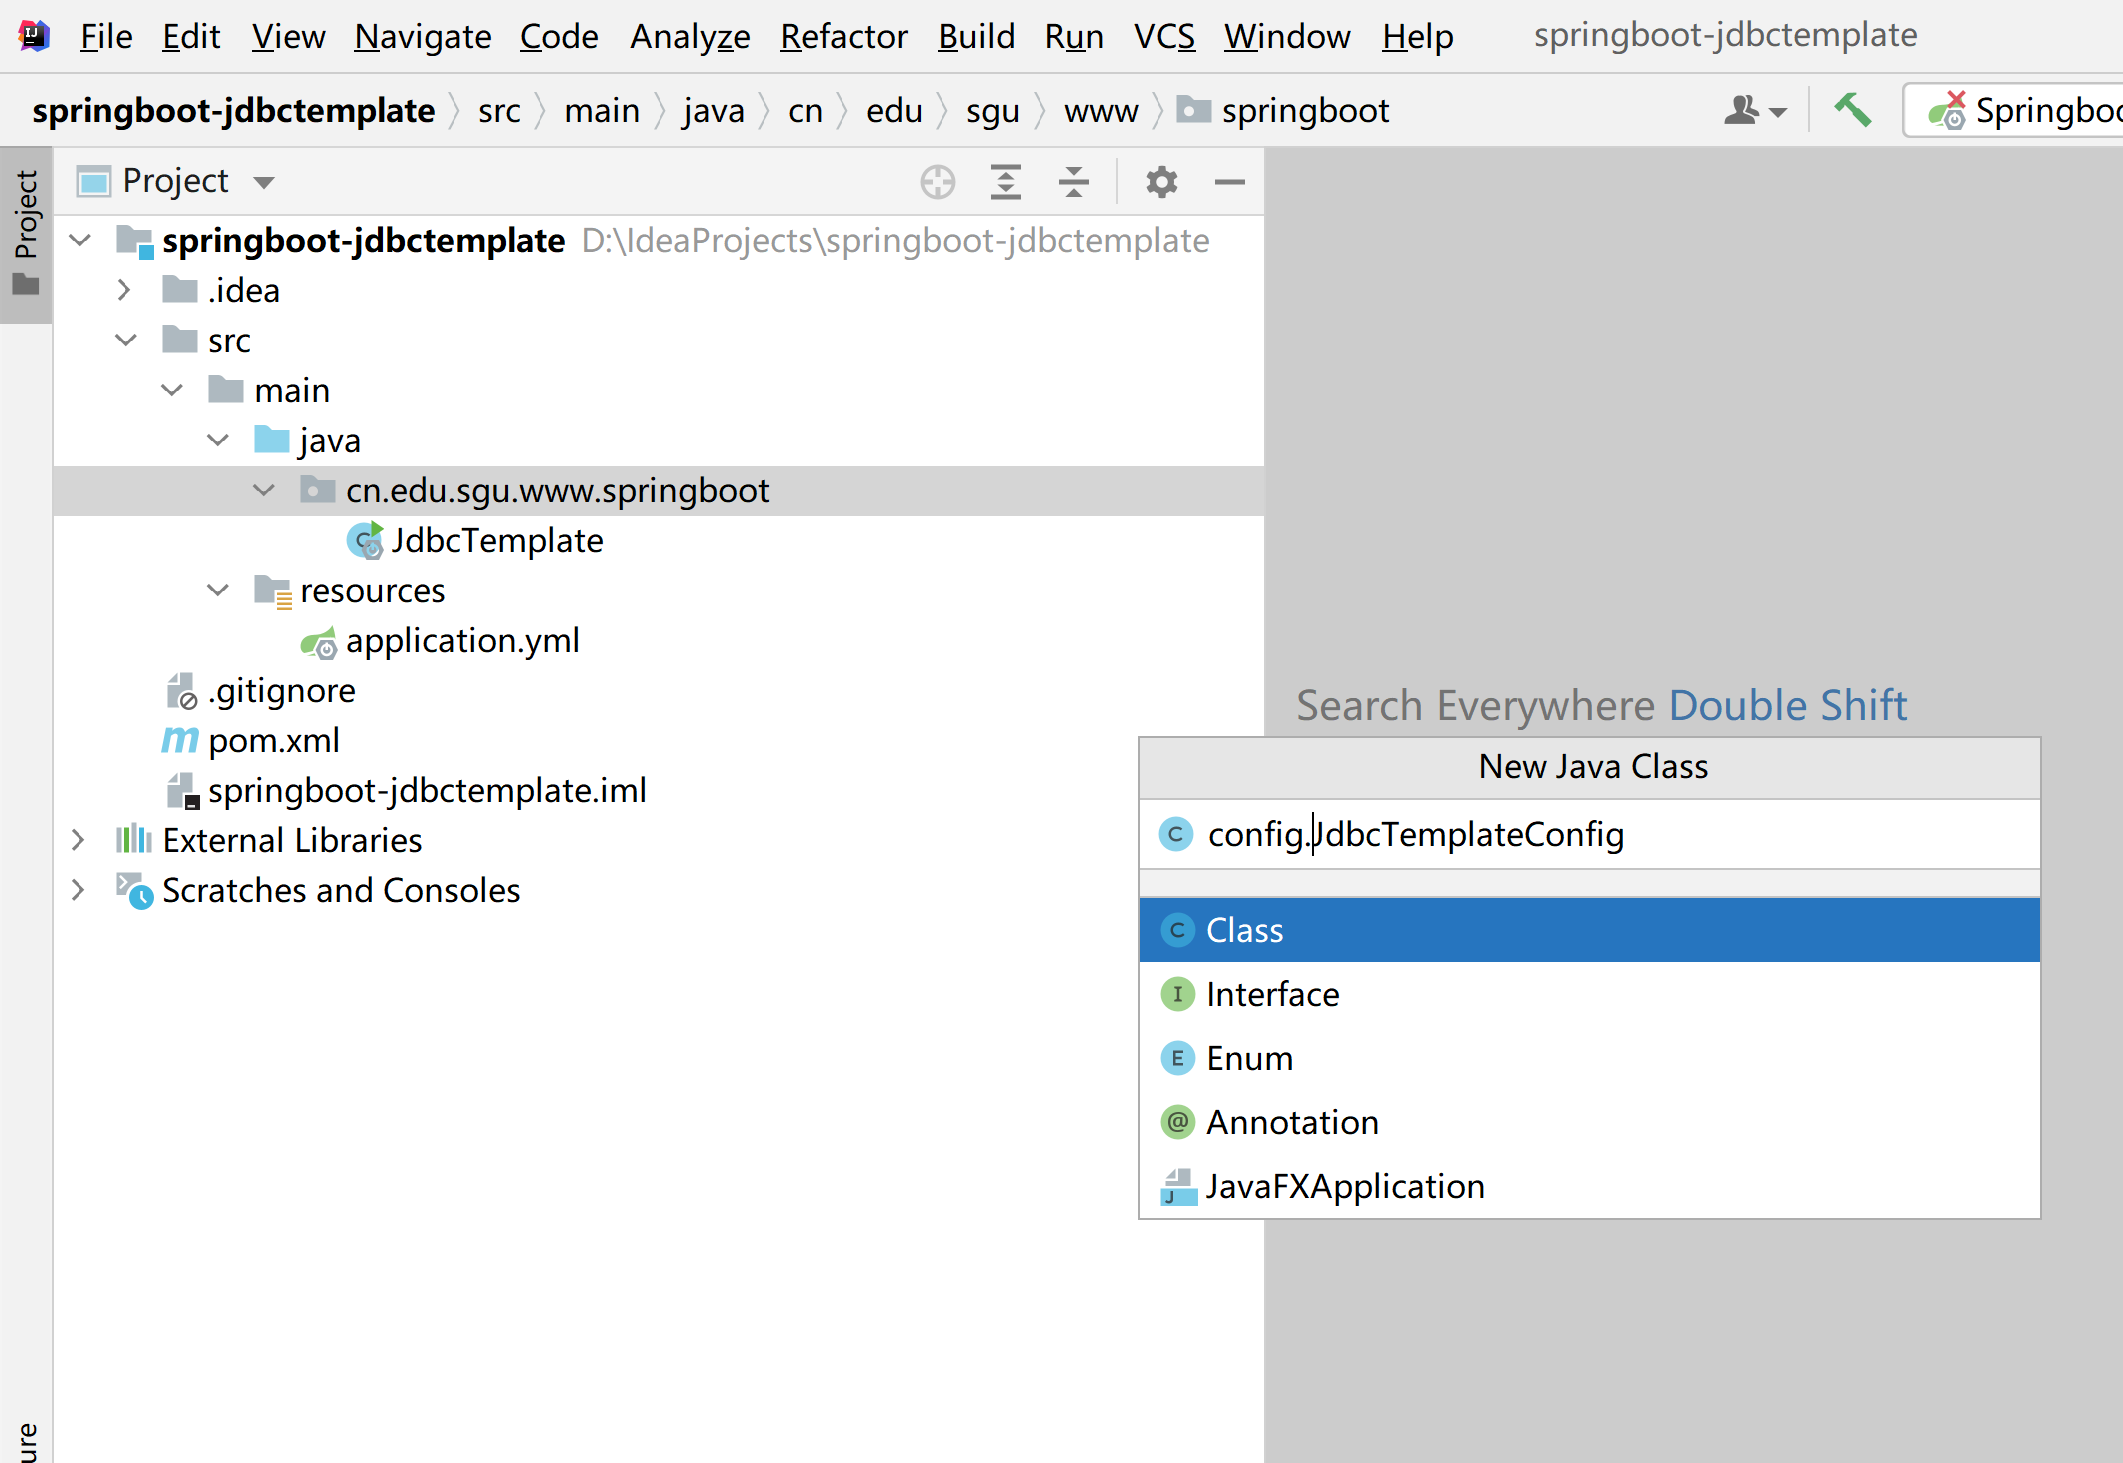Choose Enum kind in the popup
2123x1463 pixels.
[1249, 1059]
